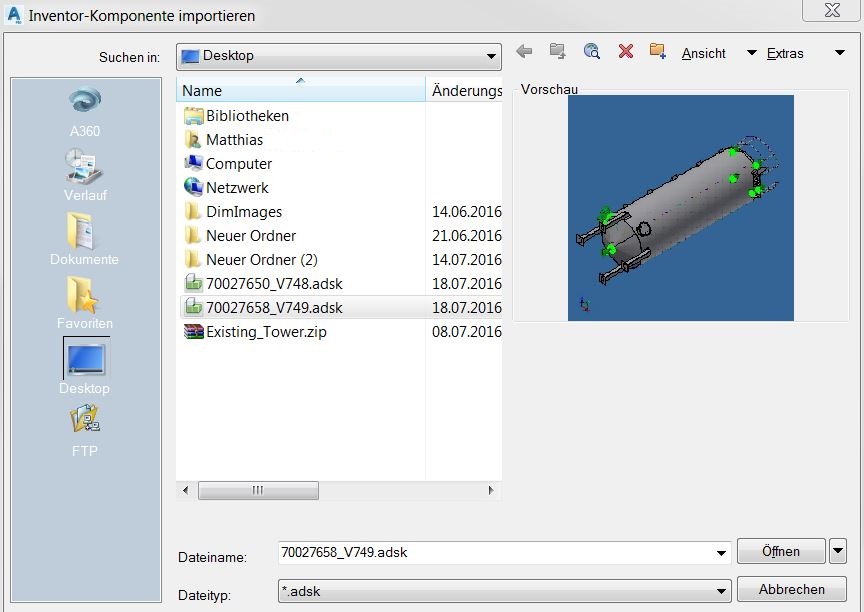Expand the Extras menu arrow
The image size is (864, 612).
pos(840,53)
